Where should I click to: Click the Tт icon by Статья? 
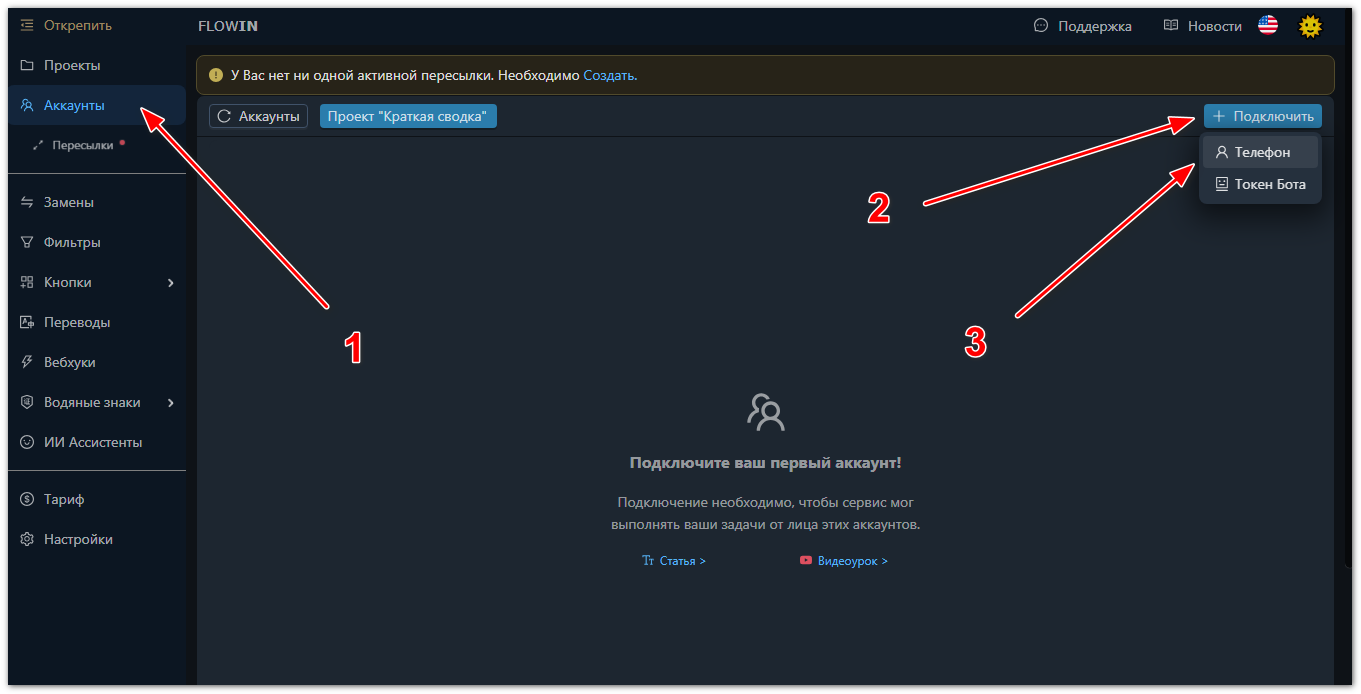point(648,561)
